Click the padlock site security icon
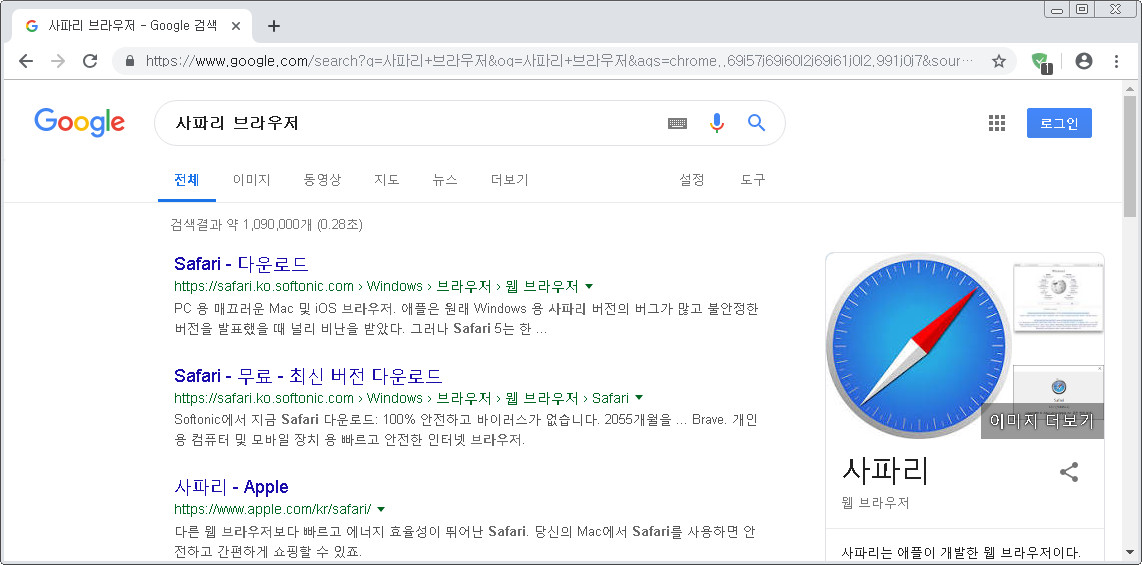 click(x=130, y=61)
